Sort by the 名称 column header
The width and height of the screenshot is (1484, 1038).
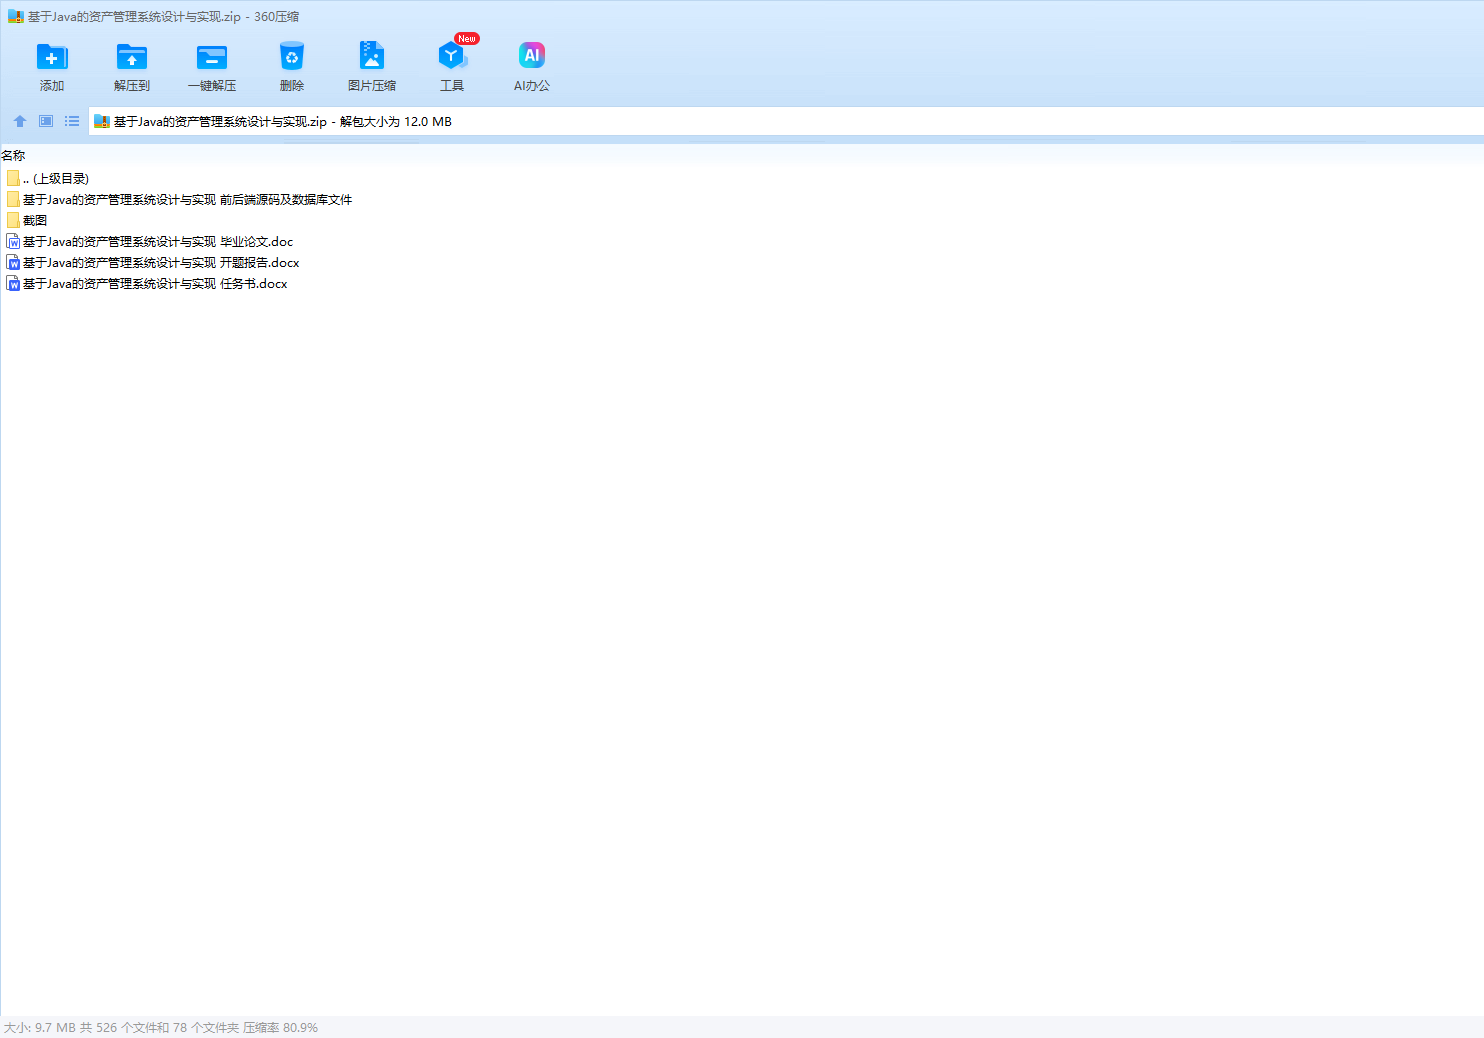coord(13,155)
